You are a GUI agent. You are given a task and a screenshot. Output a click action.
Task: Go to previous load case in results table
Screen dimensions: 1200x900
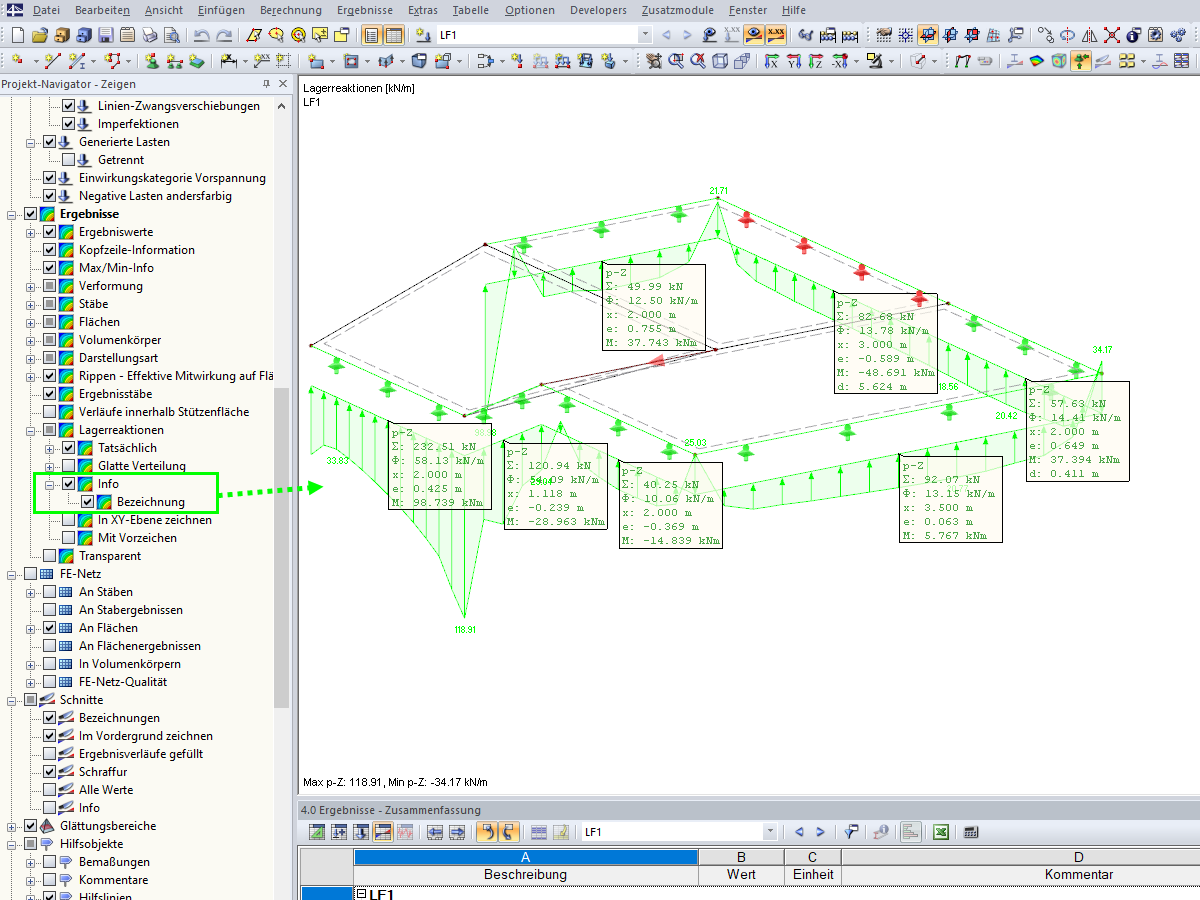point(798,832)
